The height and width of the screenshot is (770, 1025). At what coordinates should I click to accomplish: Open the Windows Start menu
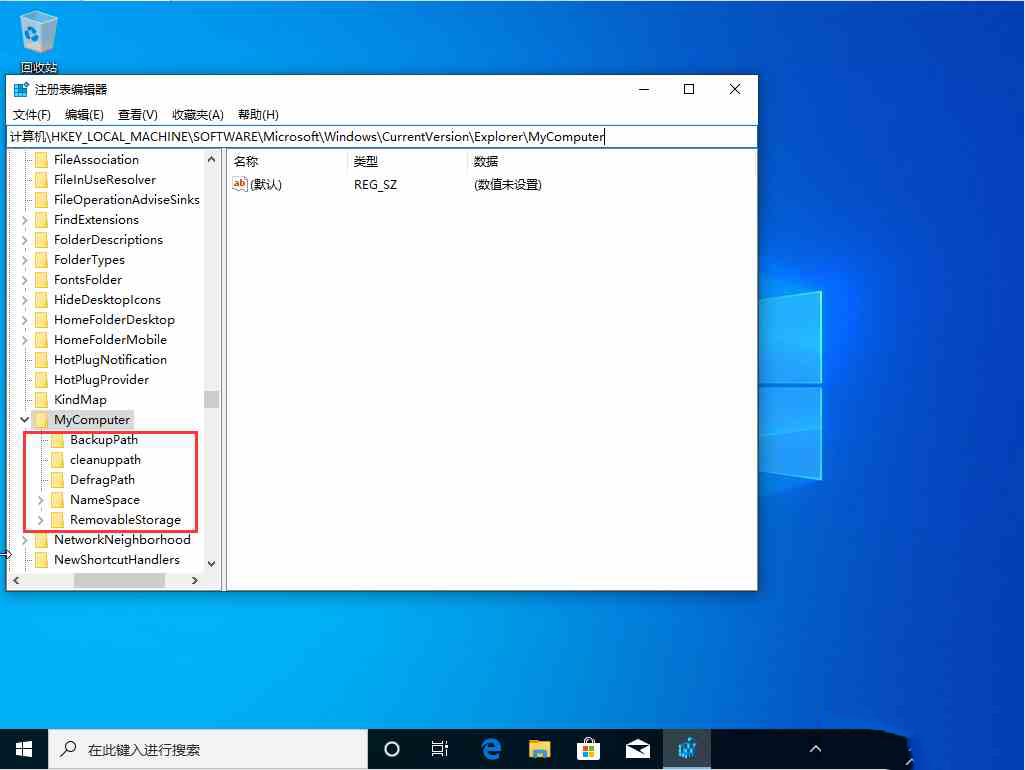[24, 749]
